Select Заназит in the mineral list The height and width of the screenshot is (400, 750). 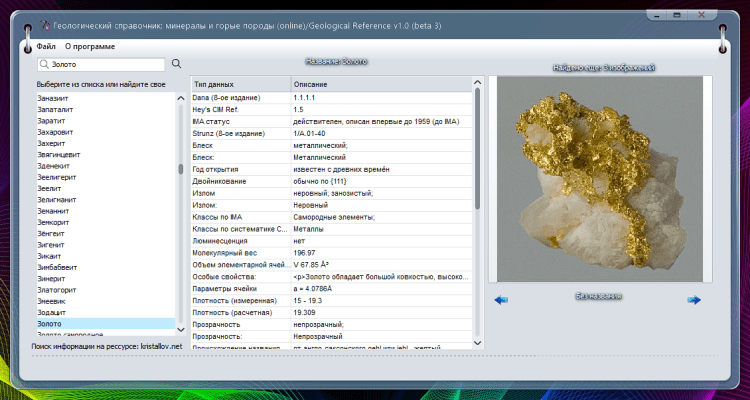coord(55,99)
